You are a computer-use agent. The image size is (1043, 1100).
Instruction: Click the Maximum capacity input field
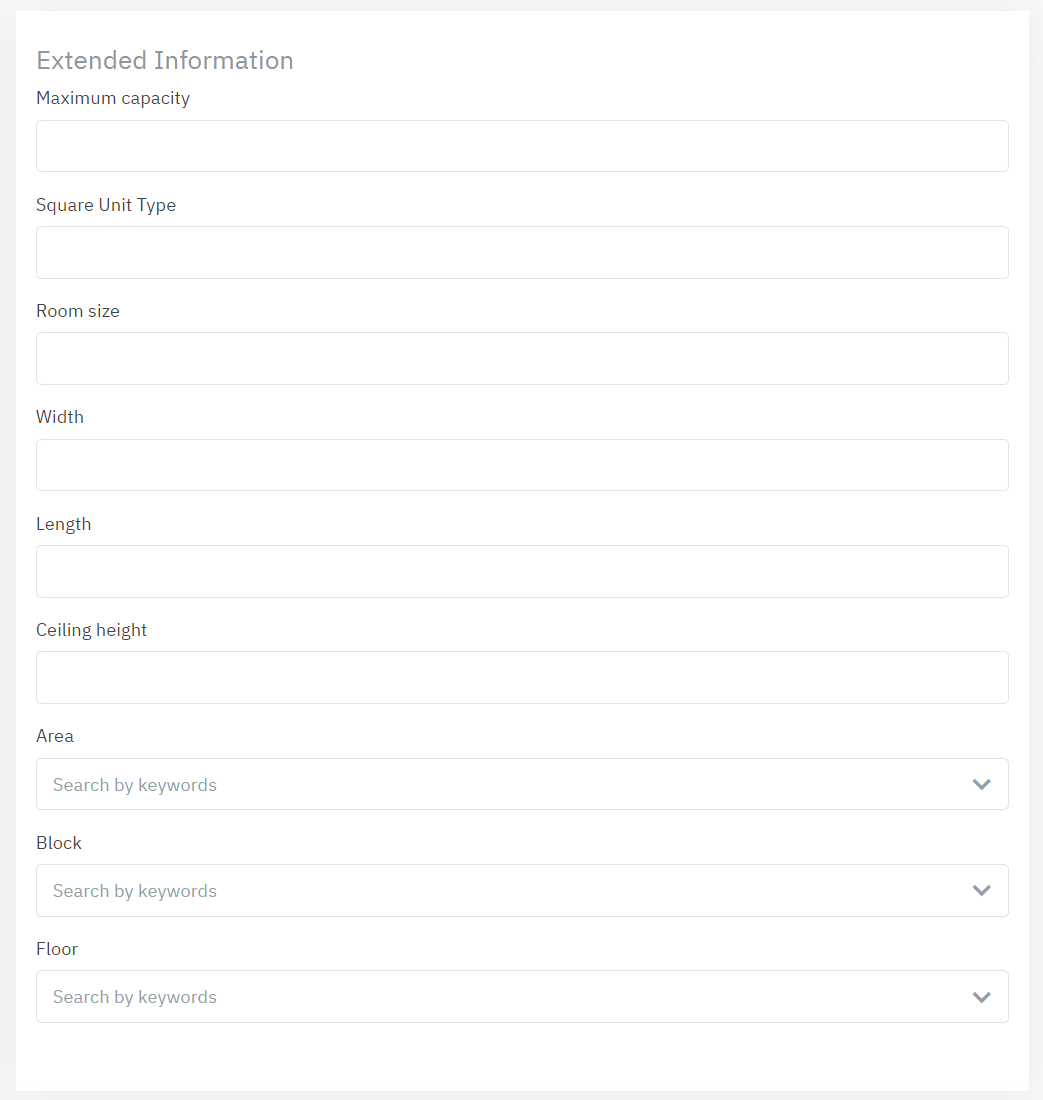(522, 146)
